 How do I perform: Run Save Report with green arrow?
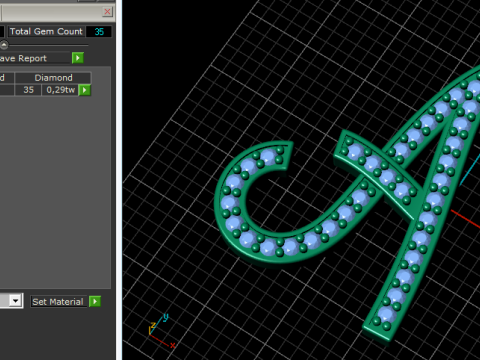point(78,58)
